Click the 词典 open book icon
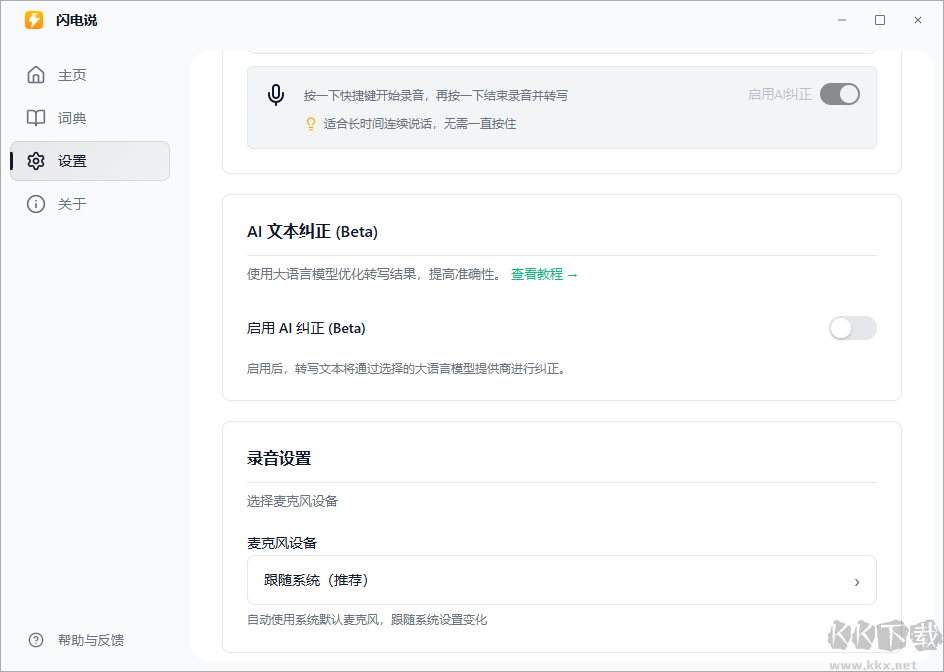 tap(36, 117)
